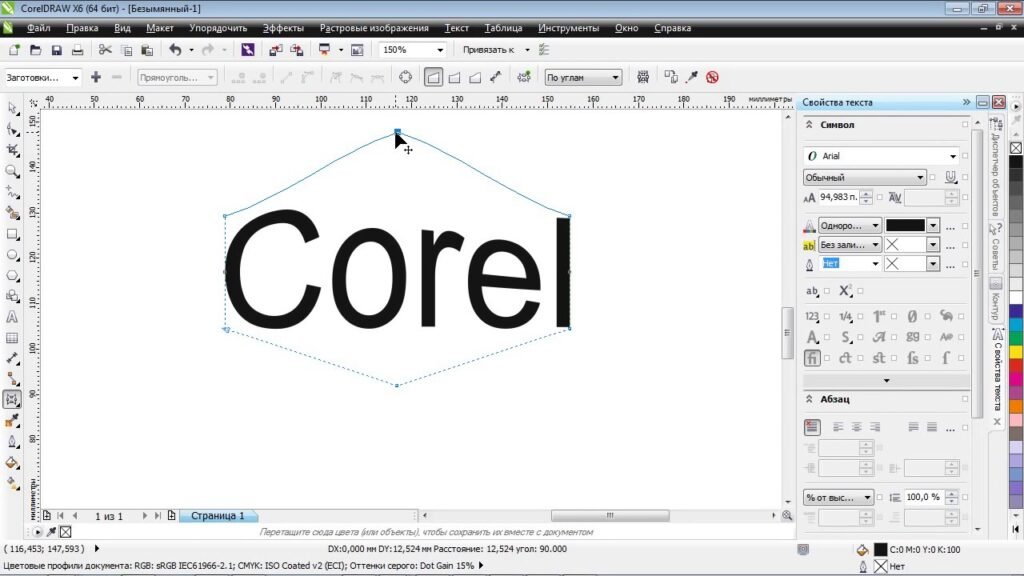
Task: Collapse the Символ section
Action: (809, 125)
